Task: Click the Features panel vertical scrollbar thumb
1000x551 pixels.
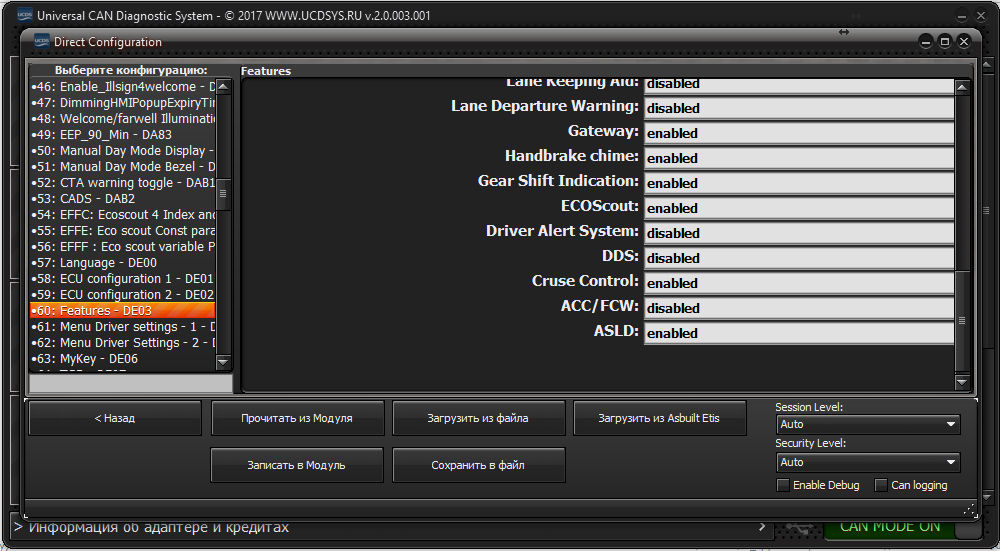Action: [962, 320]
